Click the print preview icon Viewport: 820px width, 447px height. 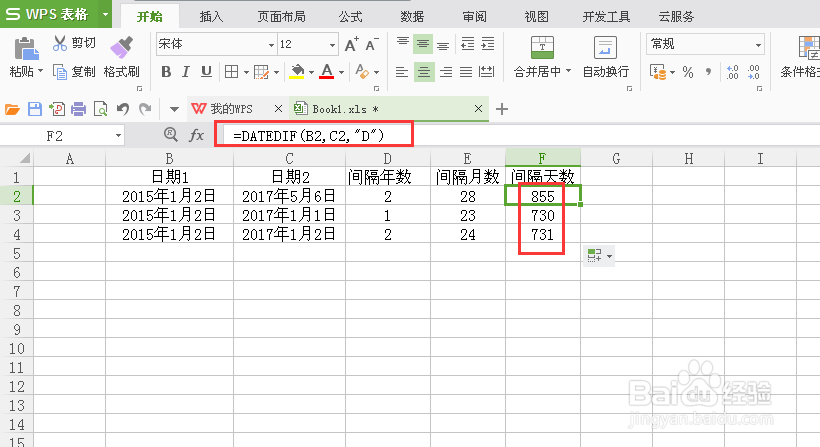point(100,109)
